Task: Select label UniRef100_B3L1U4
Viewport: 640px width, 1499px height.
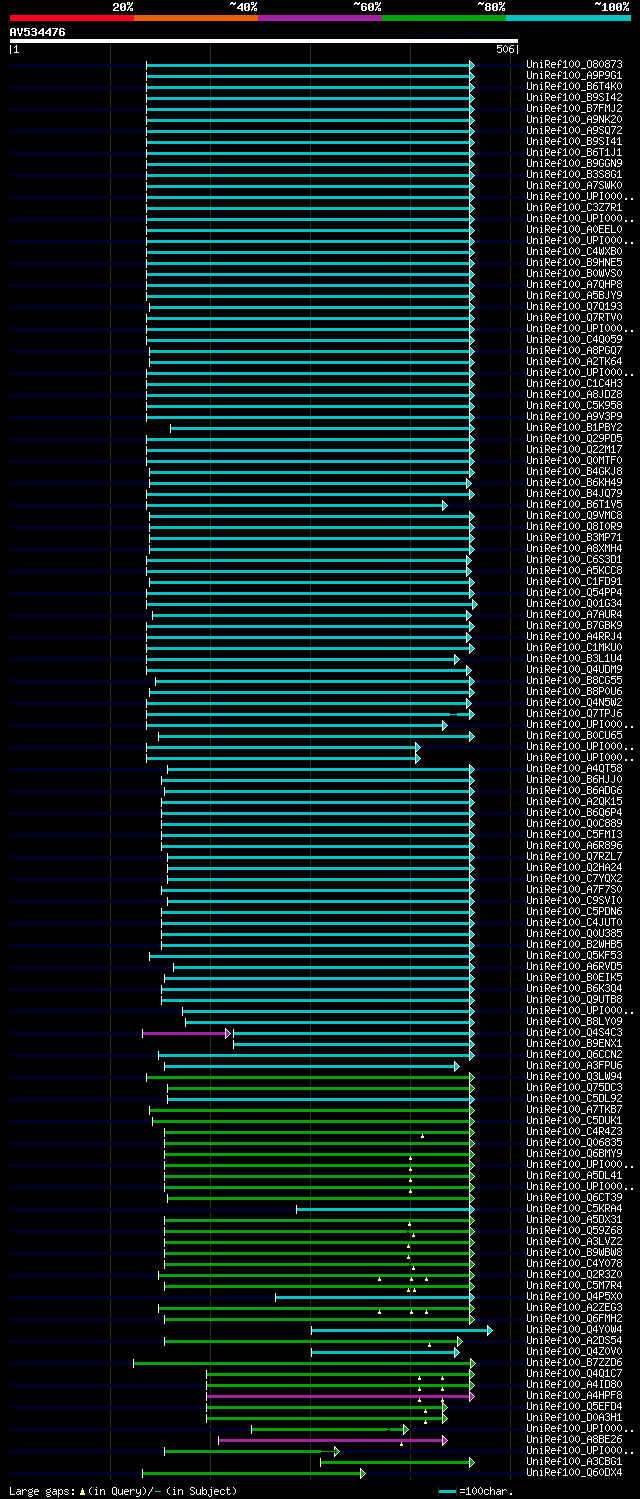Action: point(574,659)
